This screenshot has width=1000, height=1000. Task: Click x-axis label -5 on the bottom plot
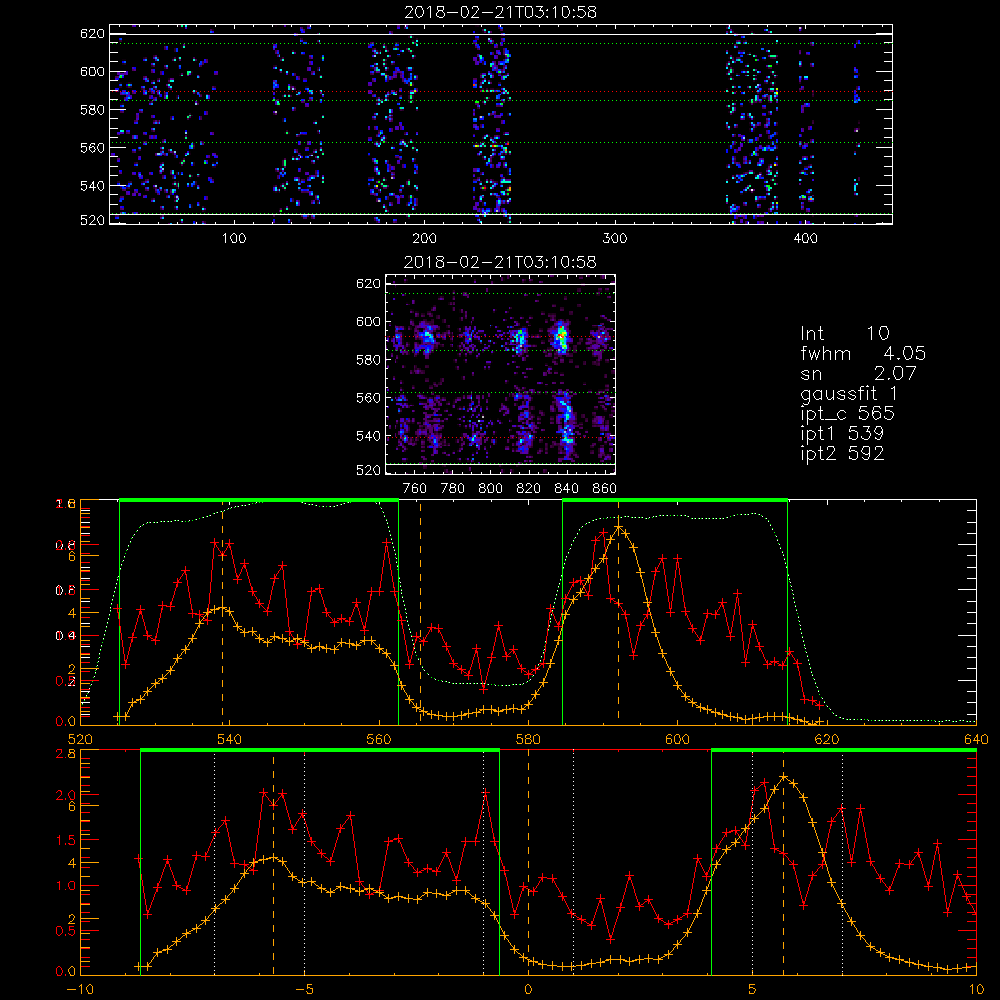304,989
